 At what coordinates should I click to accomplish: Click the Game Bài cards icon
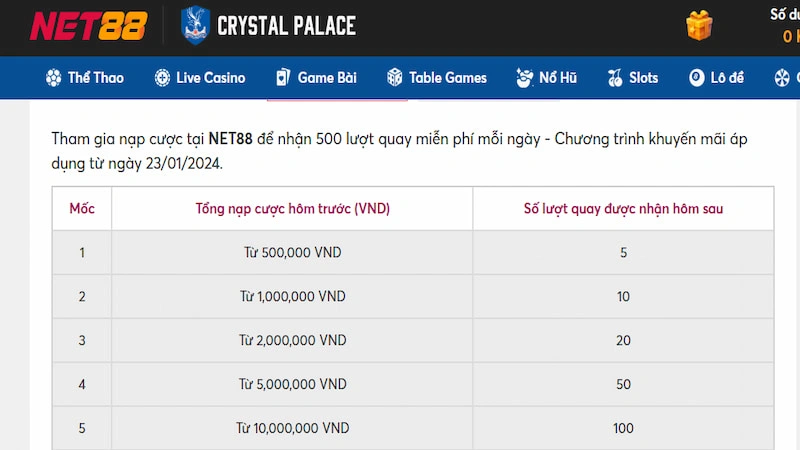click(283, 78)
